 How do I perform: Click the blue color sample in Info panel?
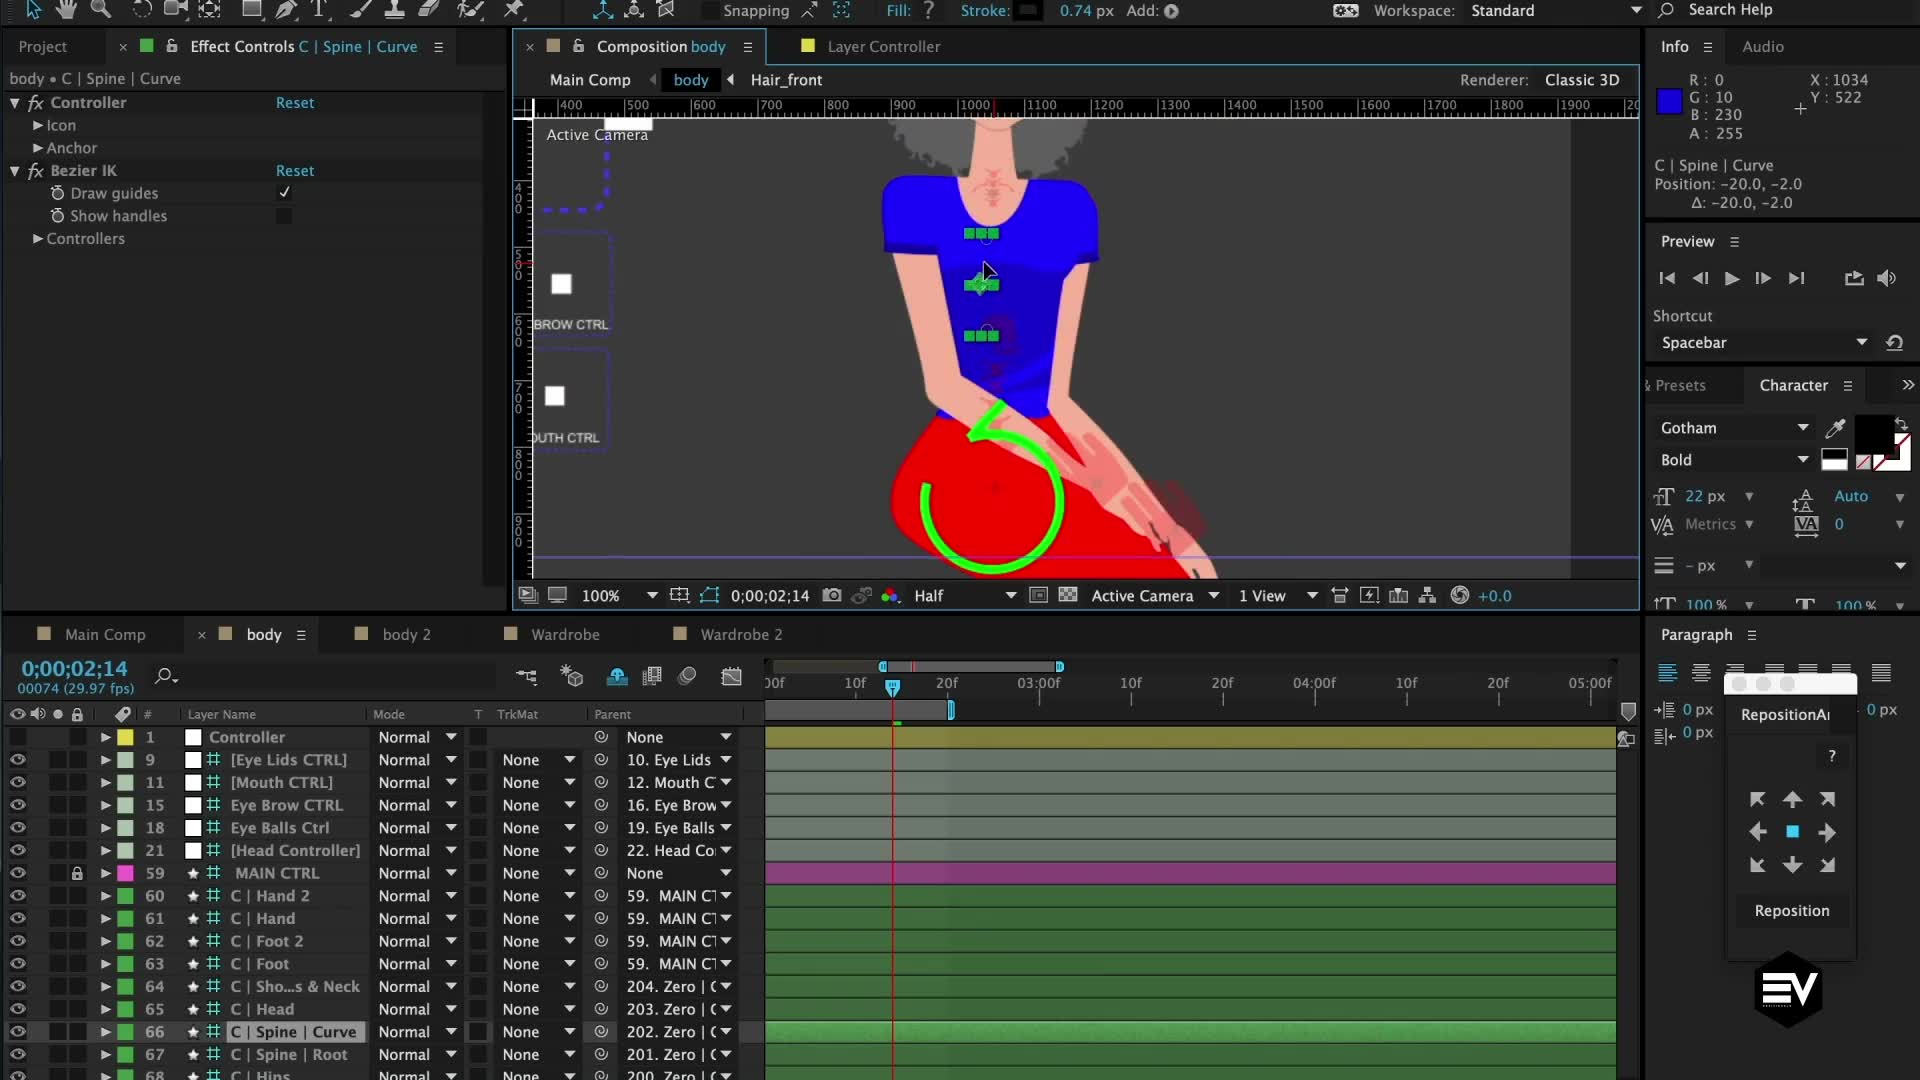1668,101
